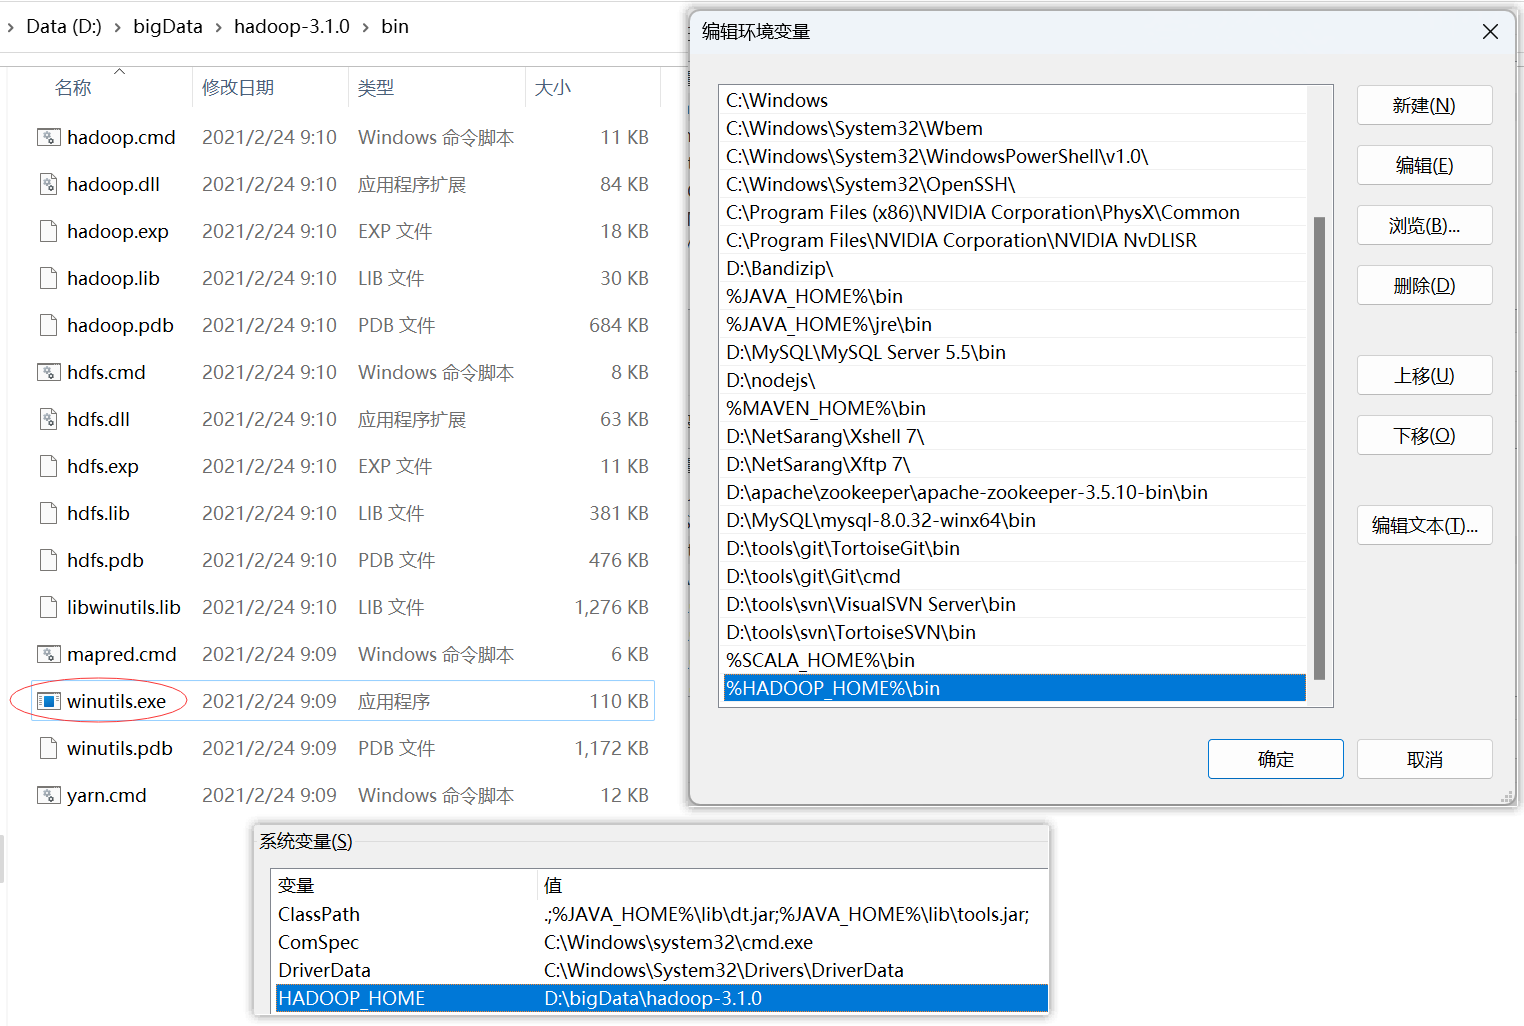
Task: Expand the chevron after bigData breadcrumb
Action: tap(218, 27)
